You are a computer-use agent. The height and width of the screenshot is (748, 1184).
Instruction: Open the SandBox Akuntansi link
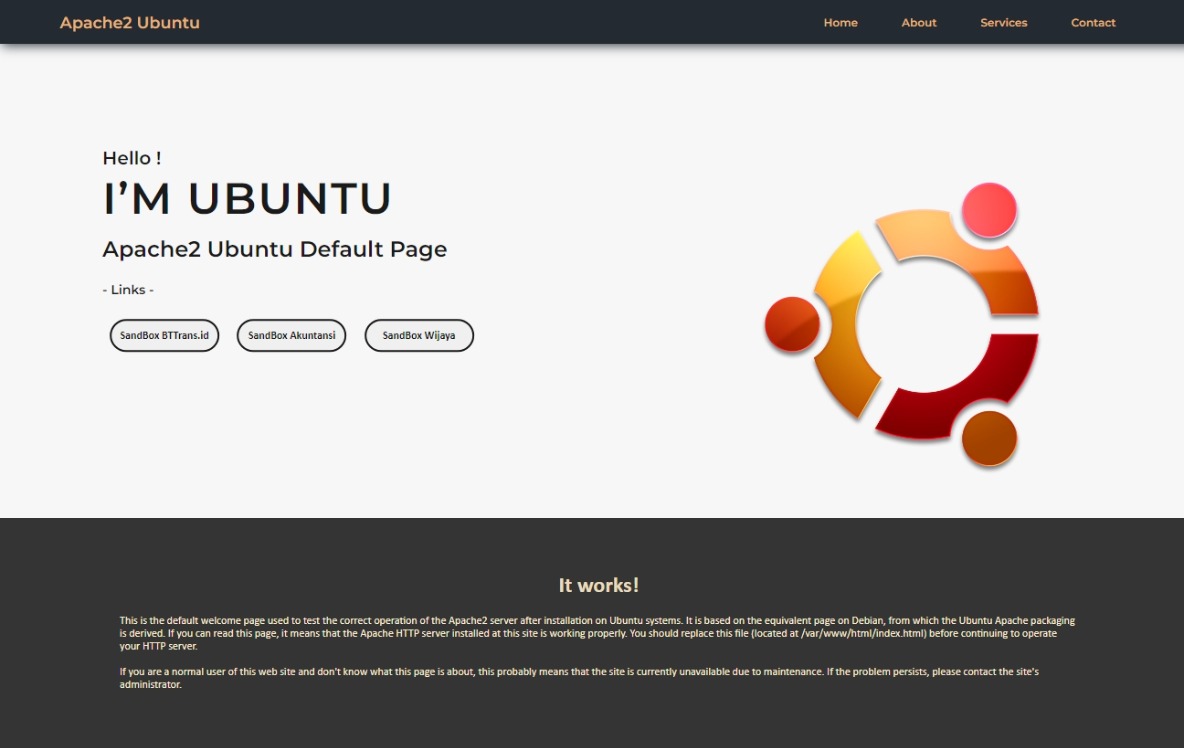[x=291, y=335]
